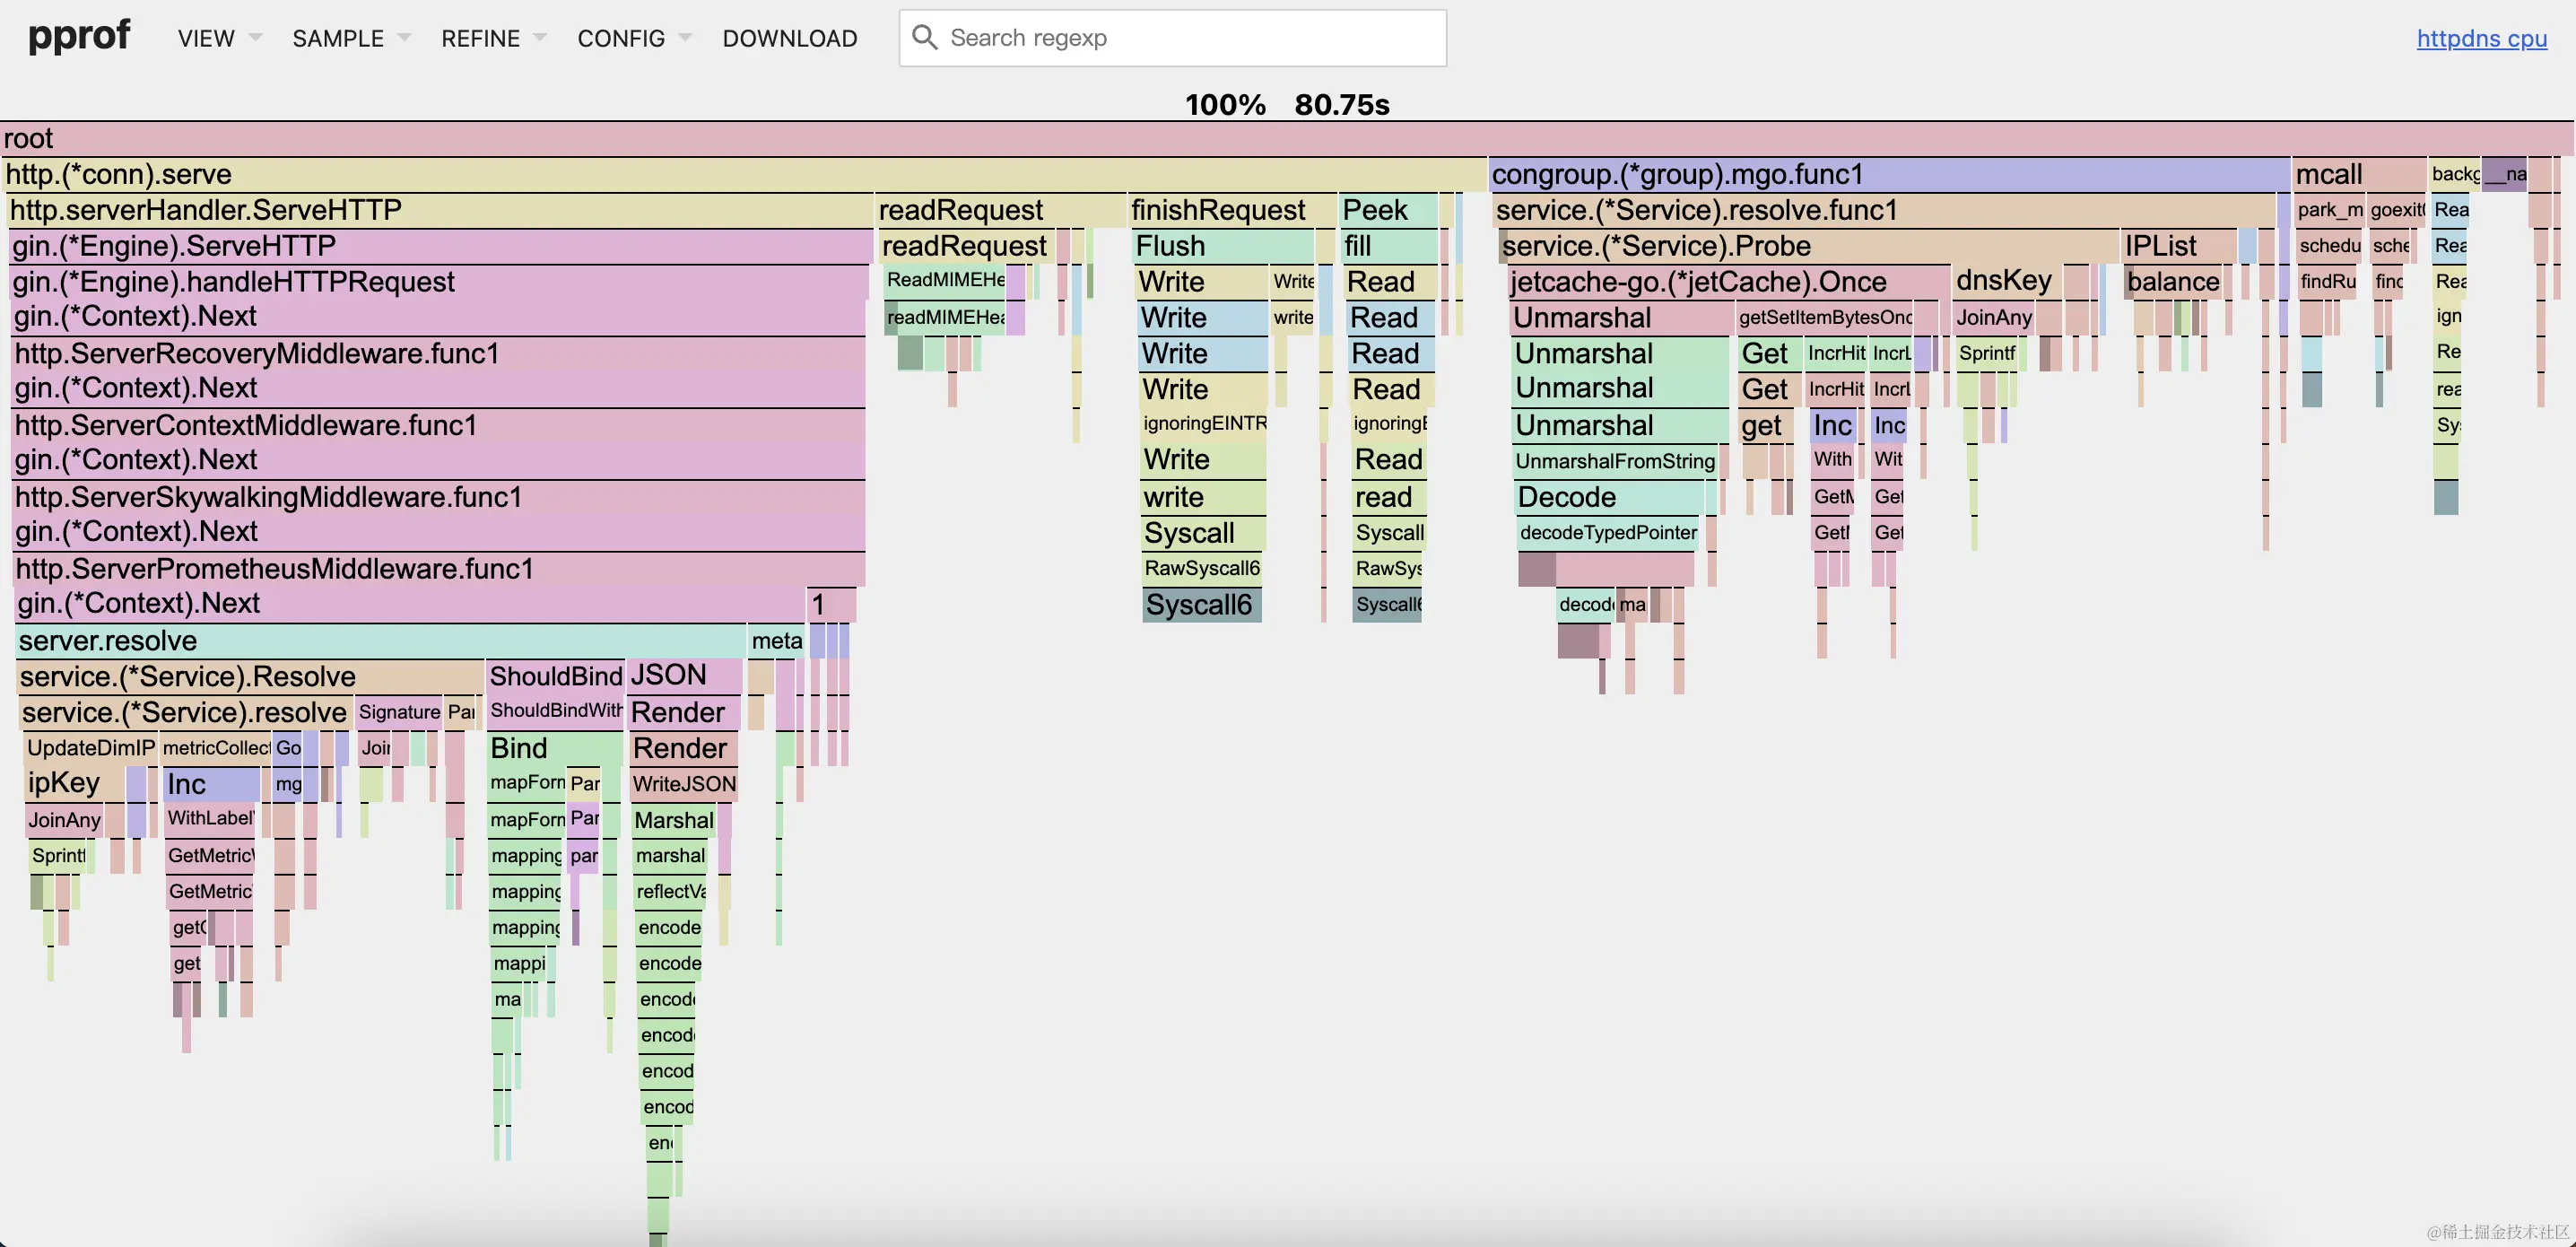Click the search magnifier icon

[x=924, y=38]
